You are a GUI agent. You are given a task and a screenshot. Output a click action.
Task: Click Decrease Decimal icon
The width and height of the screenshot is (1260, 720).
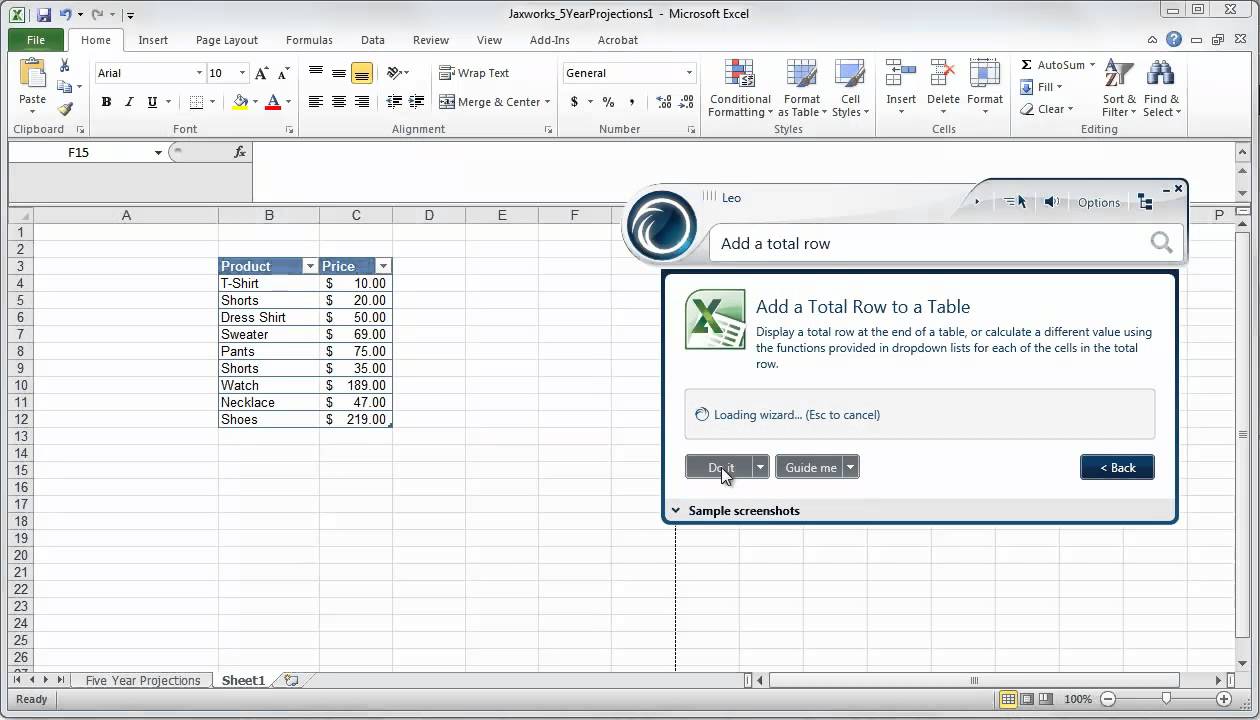pos(687,102)
